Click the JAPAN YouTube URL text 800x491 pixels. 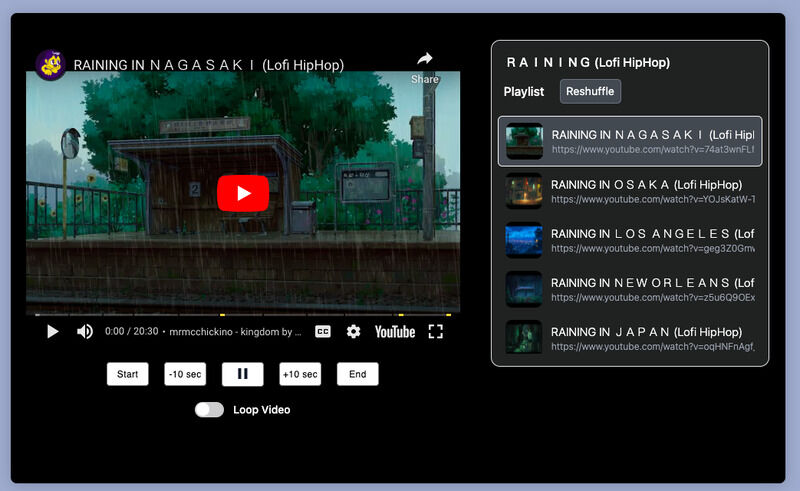coord(653,347)
